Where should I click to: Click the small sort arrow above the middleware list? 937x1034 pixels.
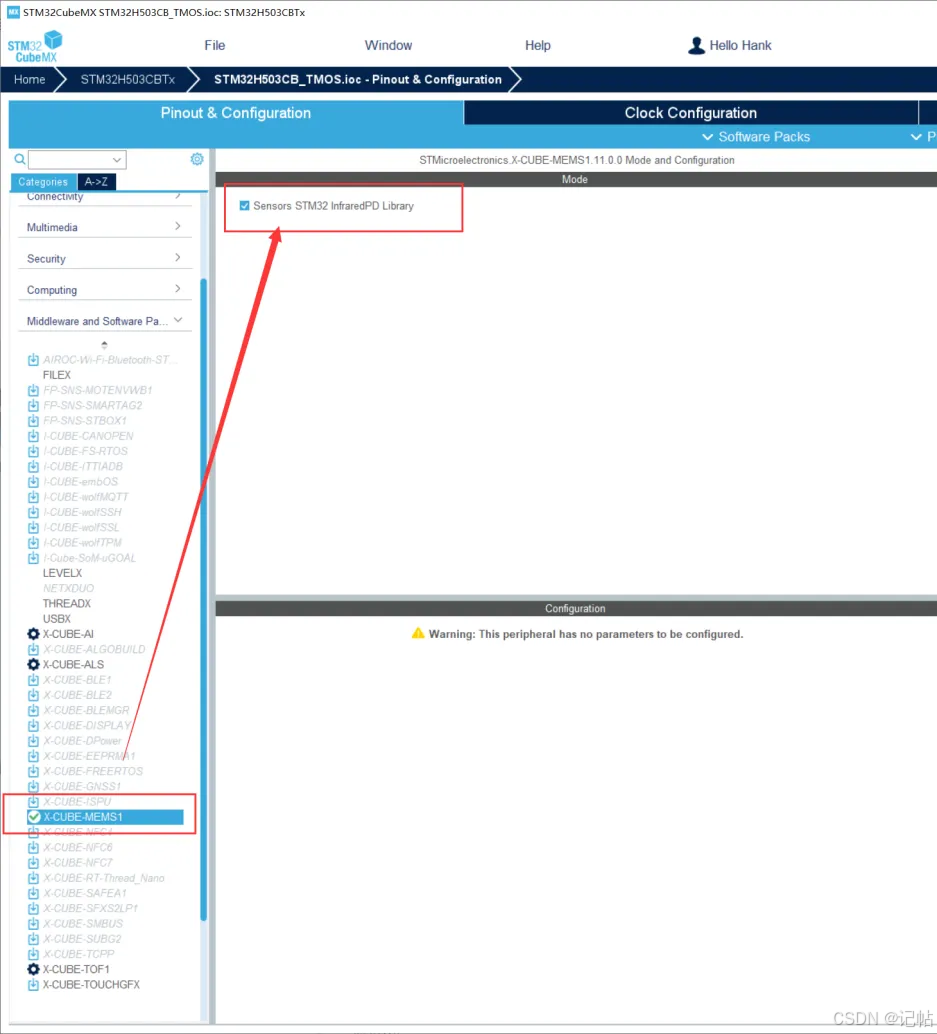coord(104,344)
